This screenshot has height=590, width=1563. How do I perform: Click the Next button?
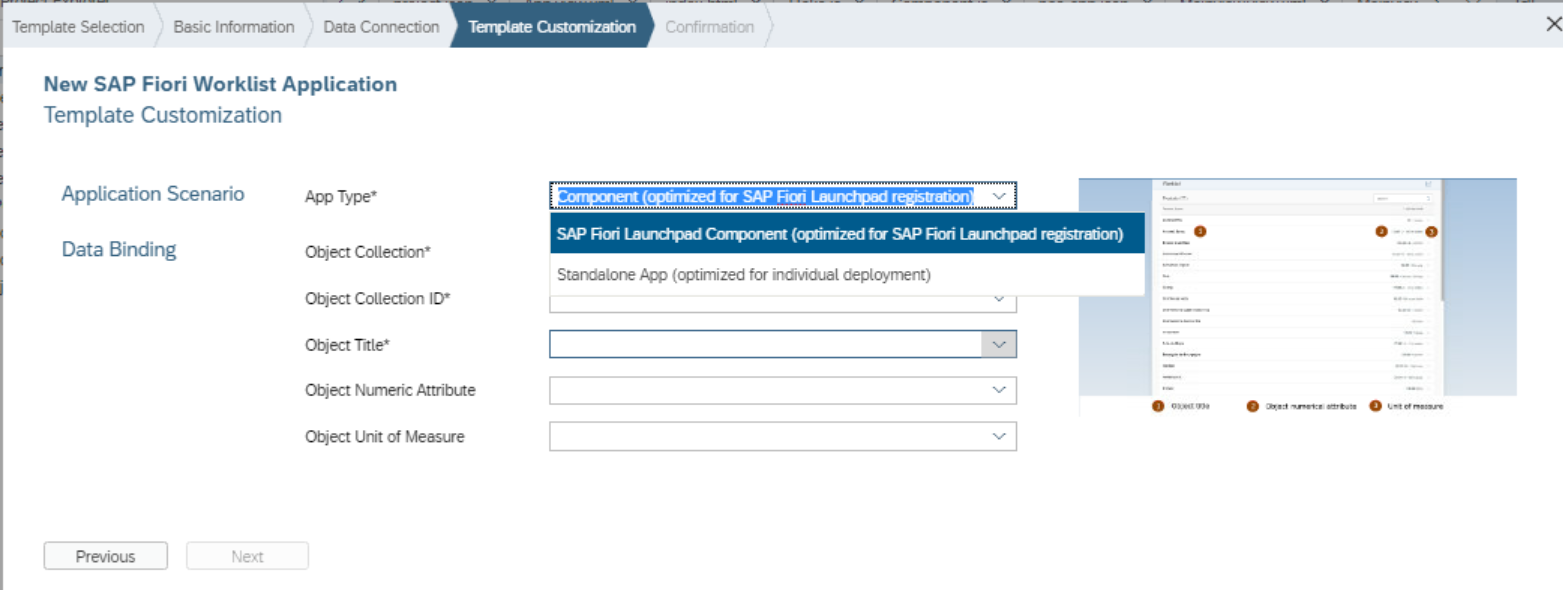coord(247,556)
